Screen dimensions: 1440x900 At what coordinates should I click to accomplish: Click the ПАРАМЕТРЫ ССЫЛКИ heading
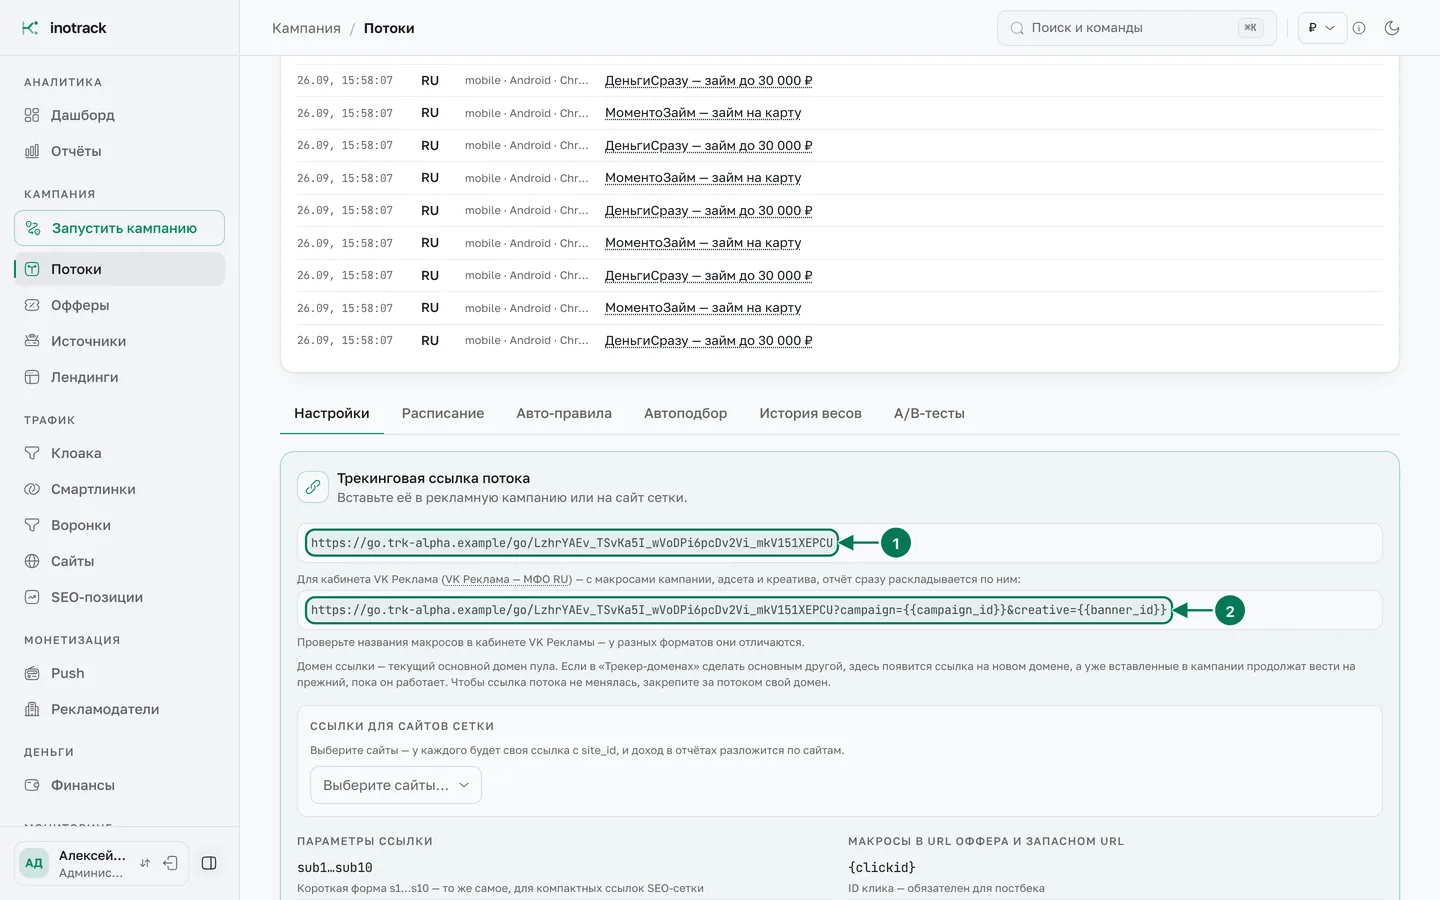365,841
